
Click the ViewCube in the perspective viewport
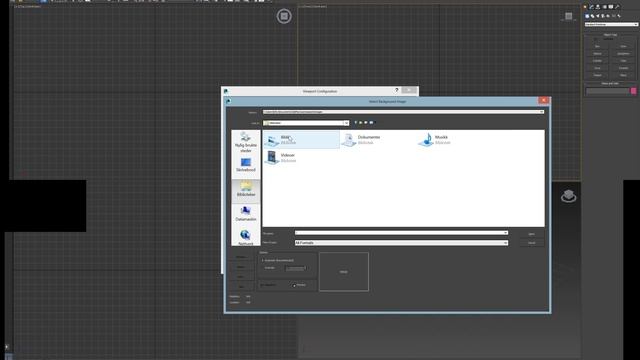point(569,196)
